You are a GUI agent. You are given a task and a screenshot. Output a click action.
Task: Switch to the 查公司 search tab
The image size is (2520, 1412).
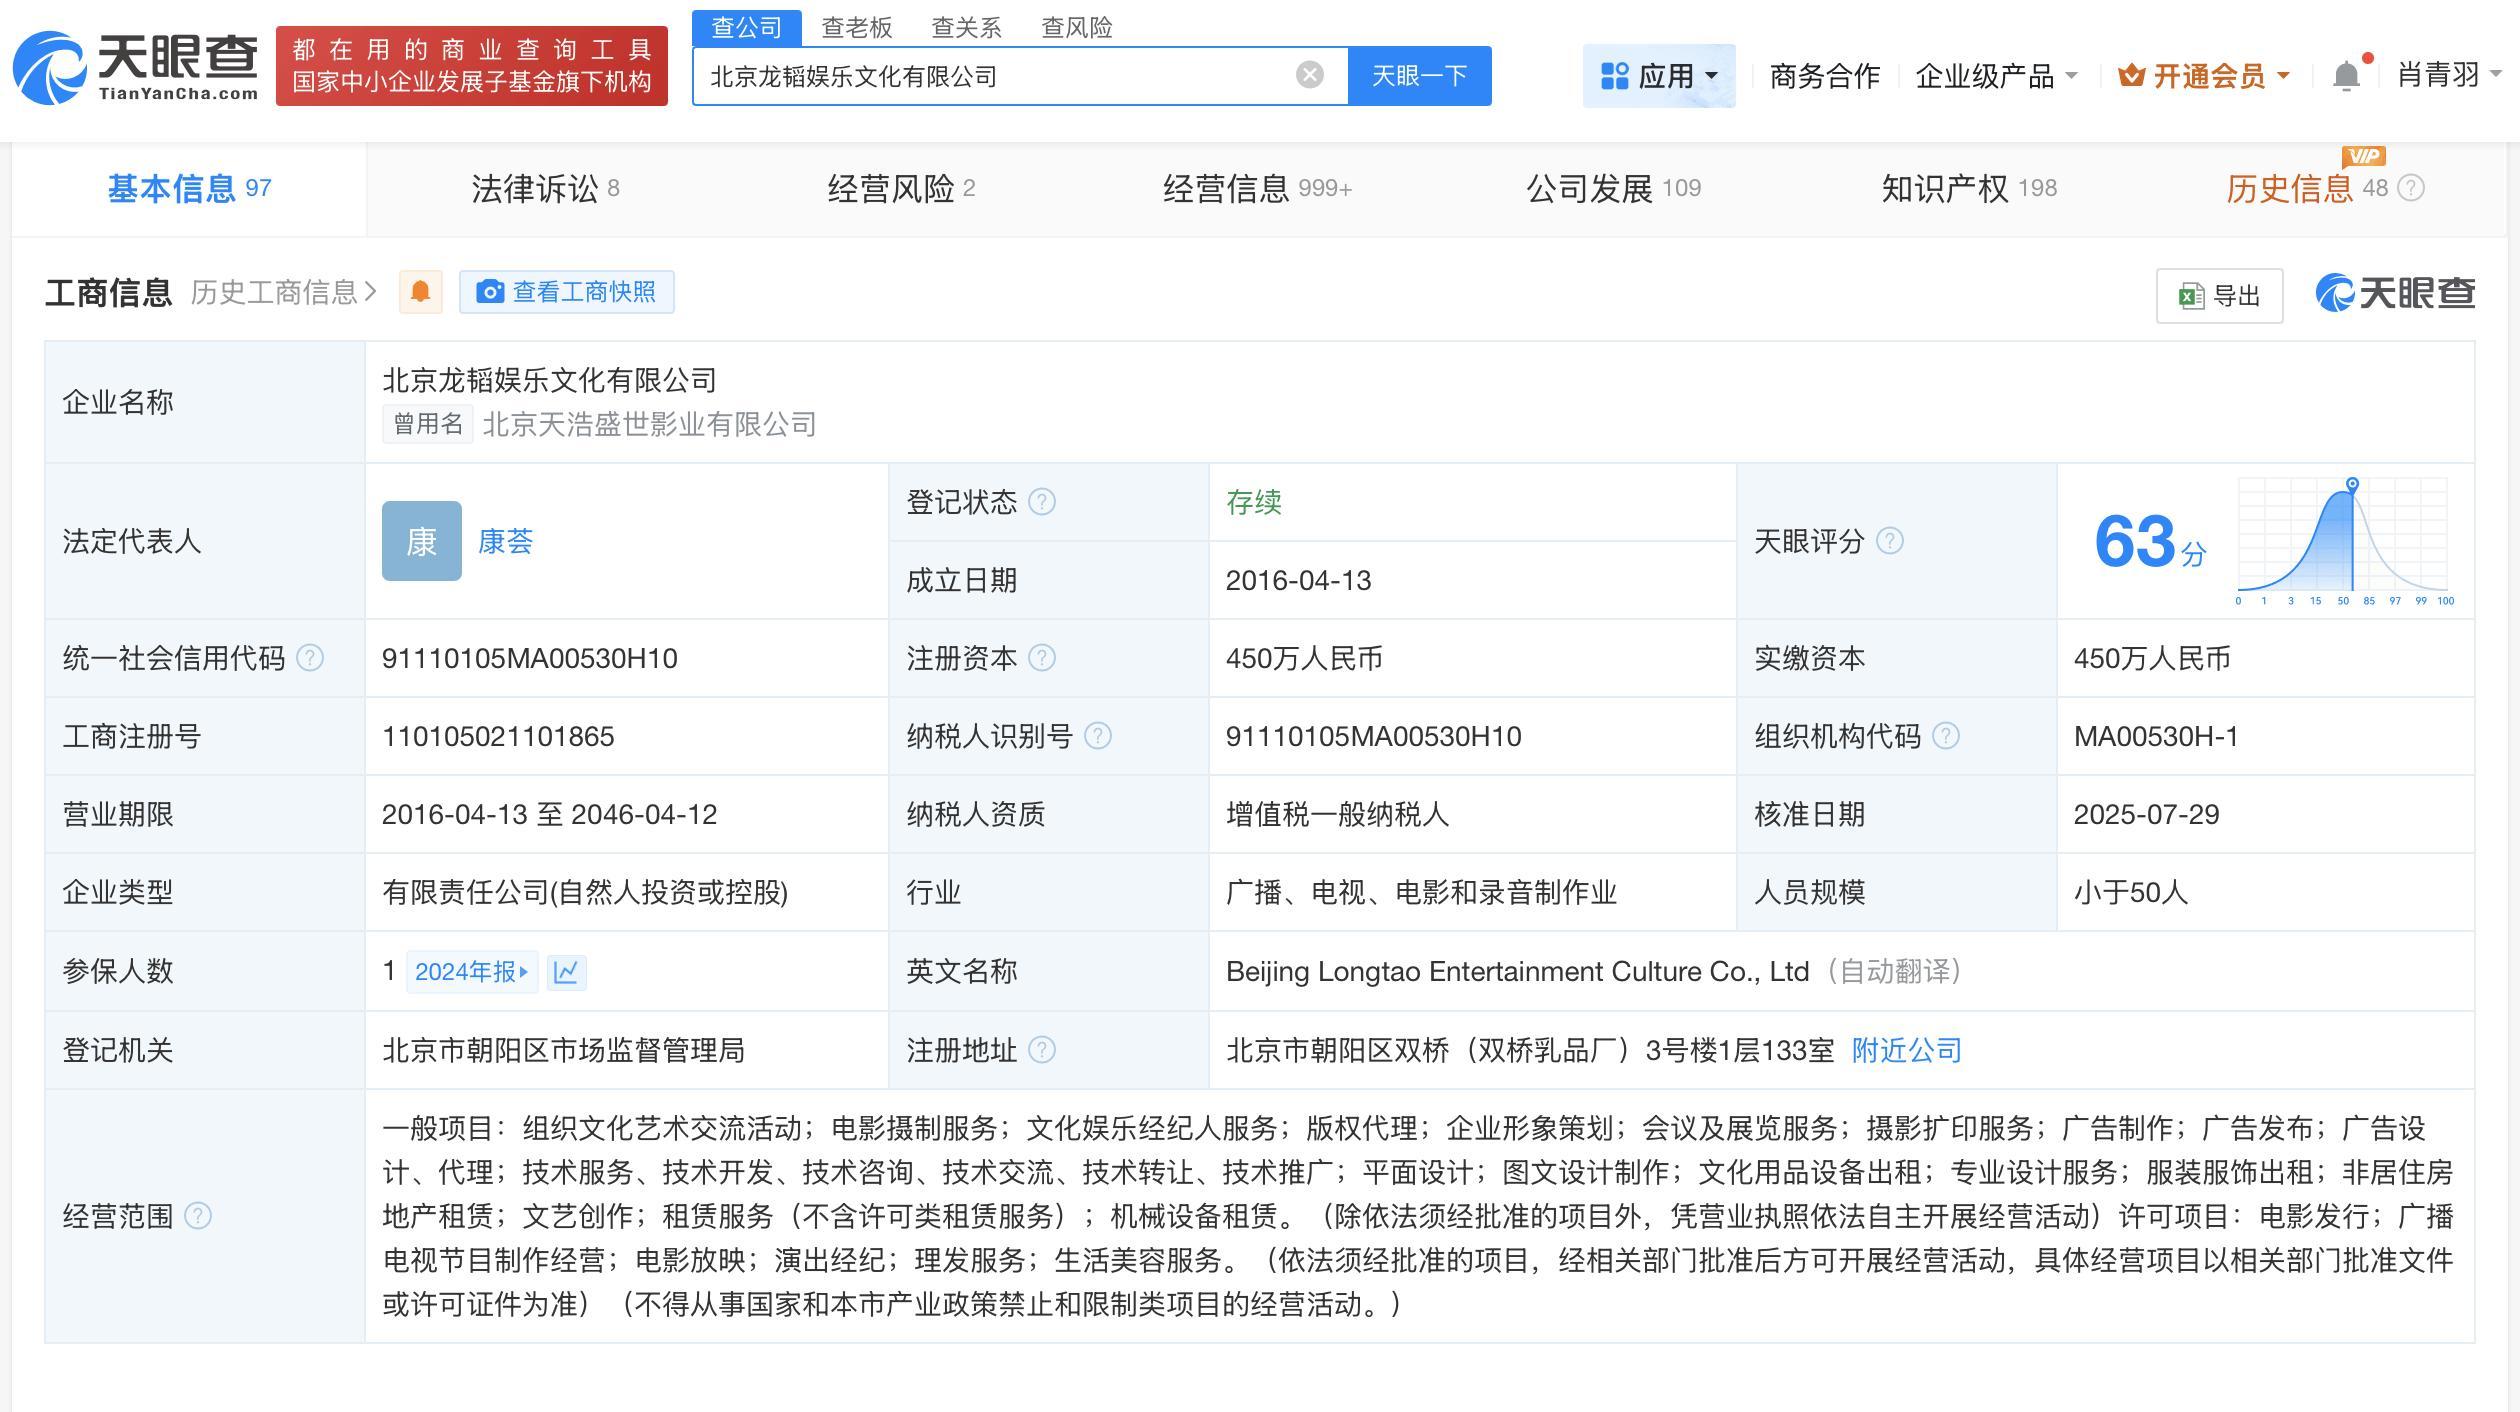(x=746, y=28)
